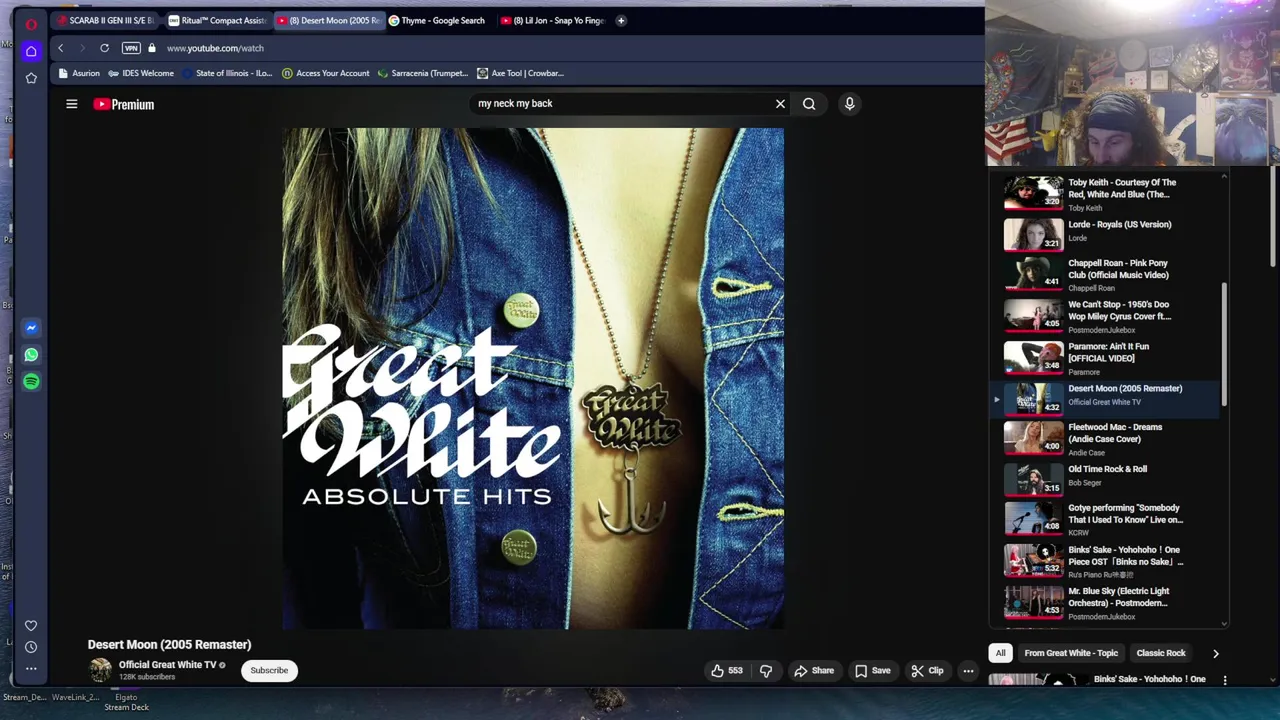Click the playlist panel scrollbar
Viewport: 1280px width, 720px height.
pos(1224,345)
